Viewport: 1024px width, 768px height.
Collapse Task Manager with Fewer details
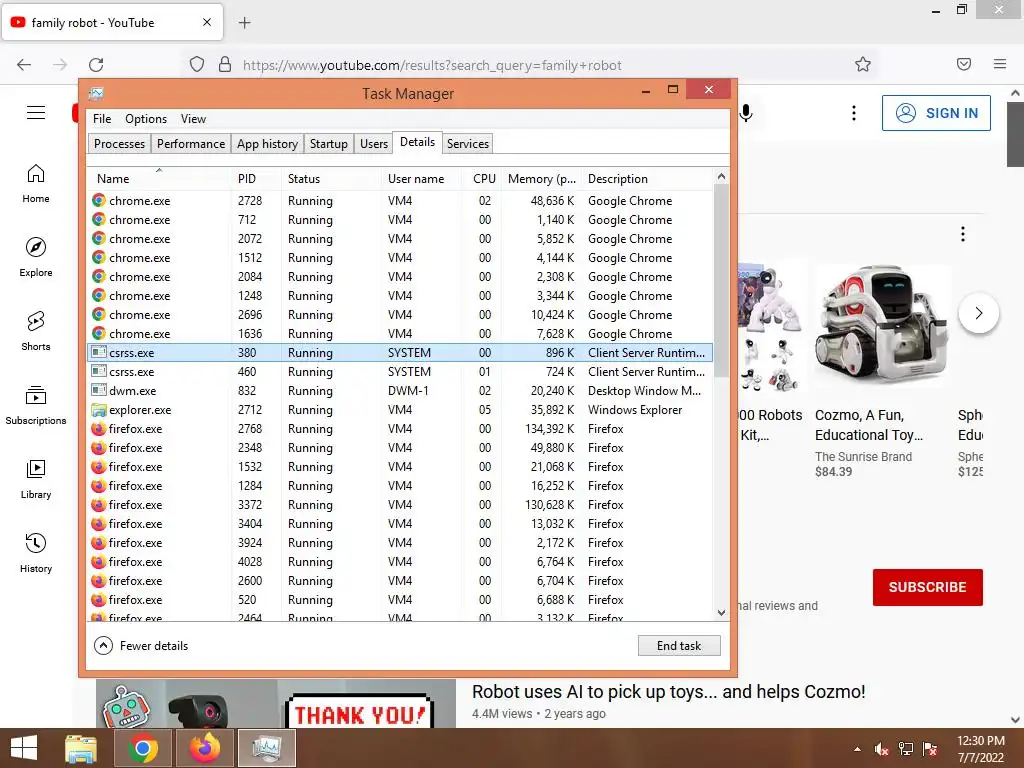coord(141,646)
